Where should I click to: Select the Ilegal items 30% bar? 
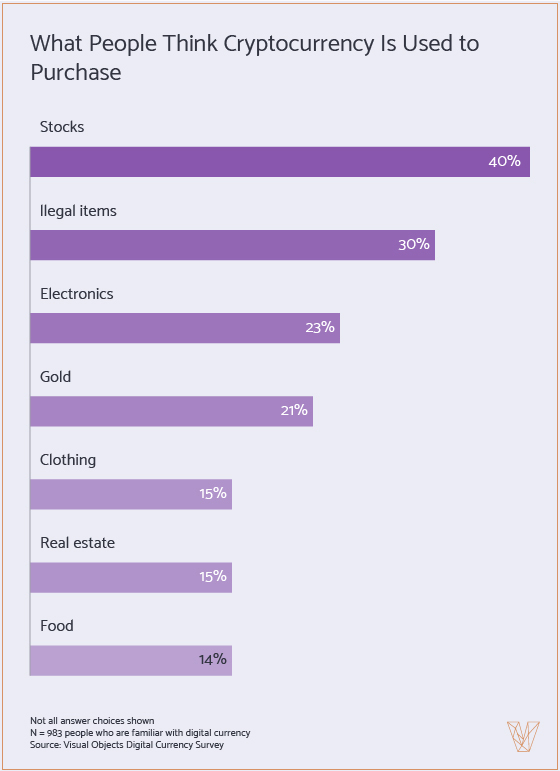[x=233, y=245]
